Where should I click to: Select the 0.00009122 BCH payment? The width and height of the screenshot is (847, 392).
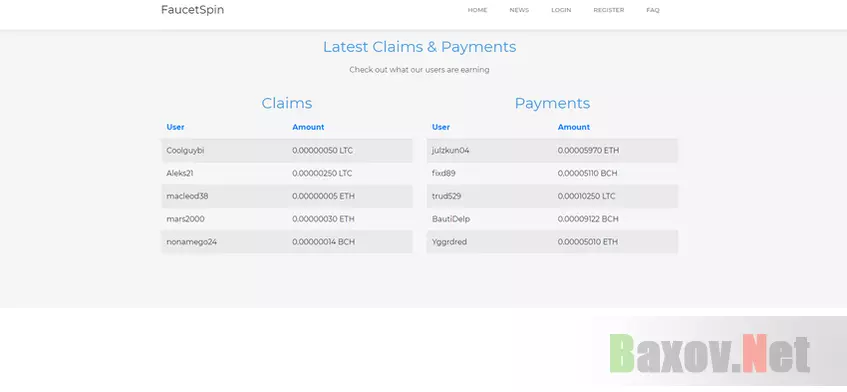pyautogui.click(x=588, y=219)
